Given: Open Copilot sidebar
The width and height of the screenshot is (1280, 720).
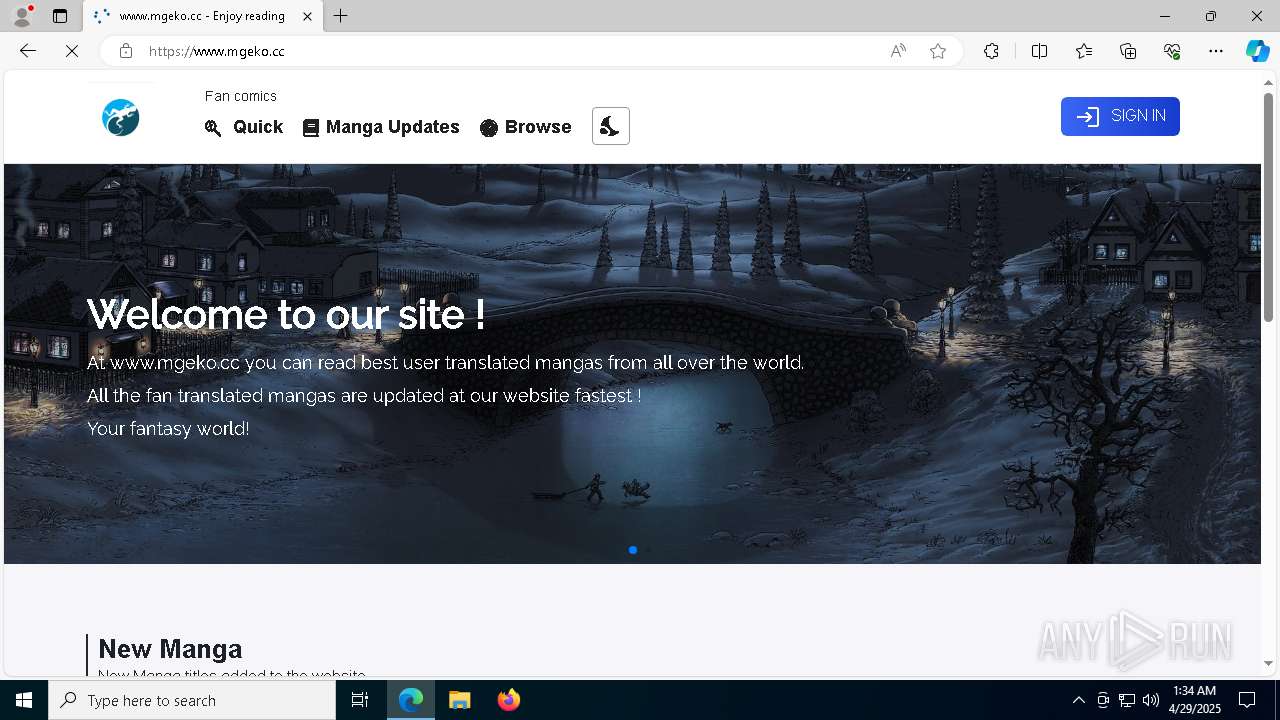Looking at the screenshot, I should pos(1257,51).
